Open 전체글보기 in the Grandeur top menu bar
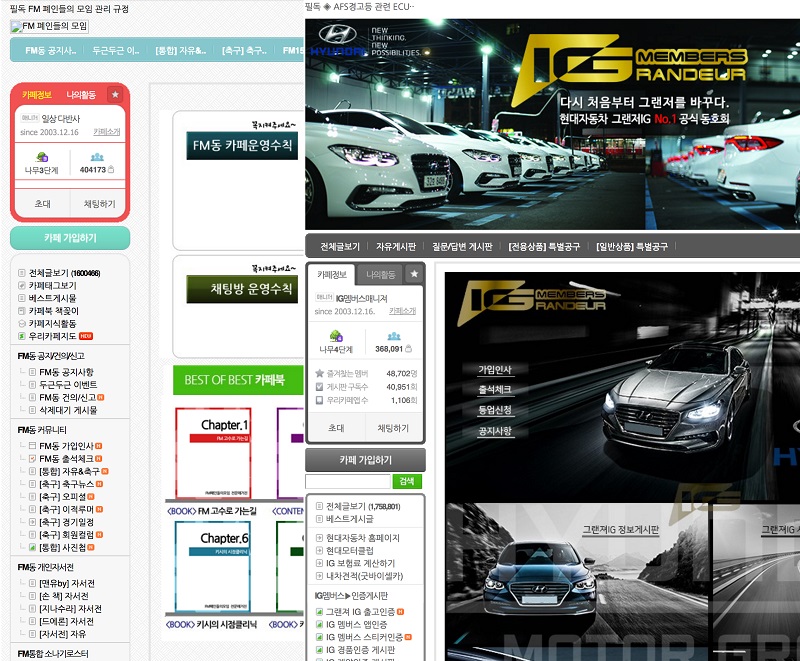Viewport: 800px width, 661px height. pyautogui.click(x=340, y=247)
